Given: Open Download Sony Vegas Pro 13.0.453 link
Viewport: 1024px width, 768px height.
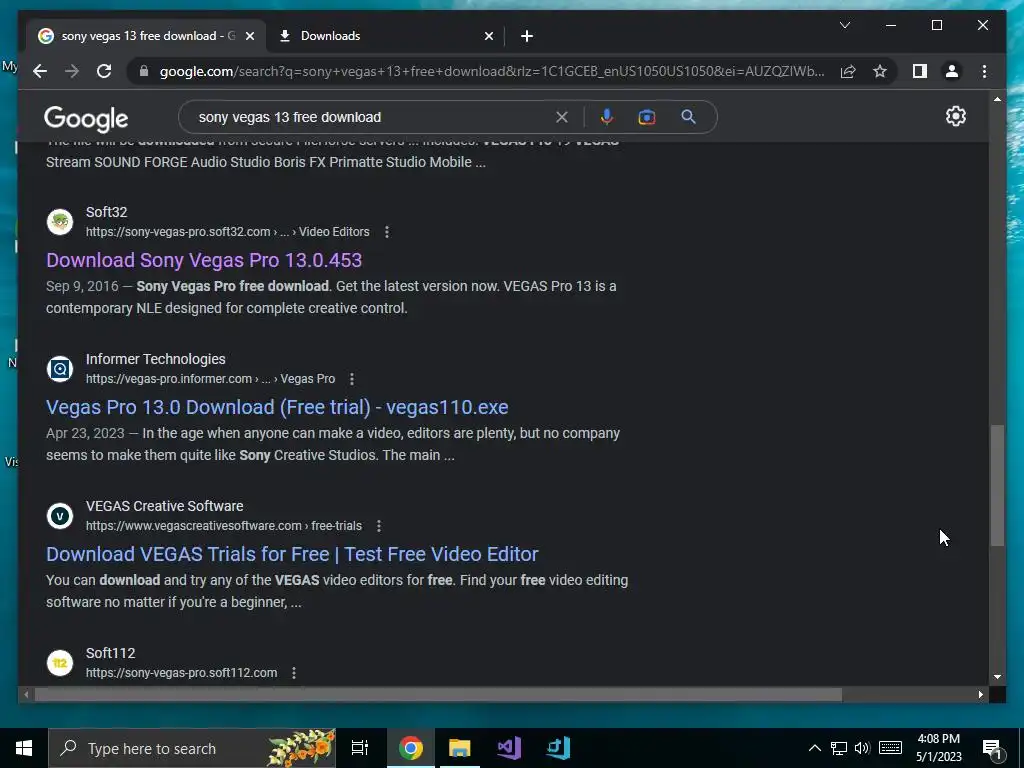Looking at the screenshot, I should pyautogui.click(x=204, y=260).
